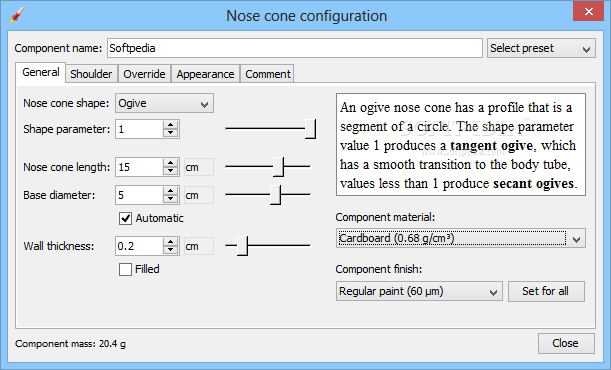Switch to the General tab
The image size is (611, 370).
pyautogui.click(x=41, y=72)
